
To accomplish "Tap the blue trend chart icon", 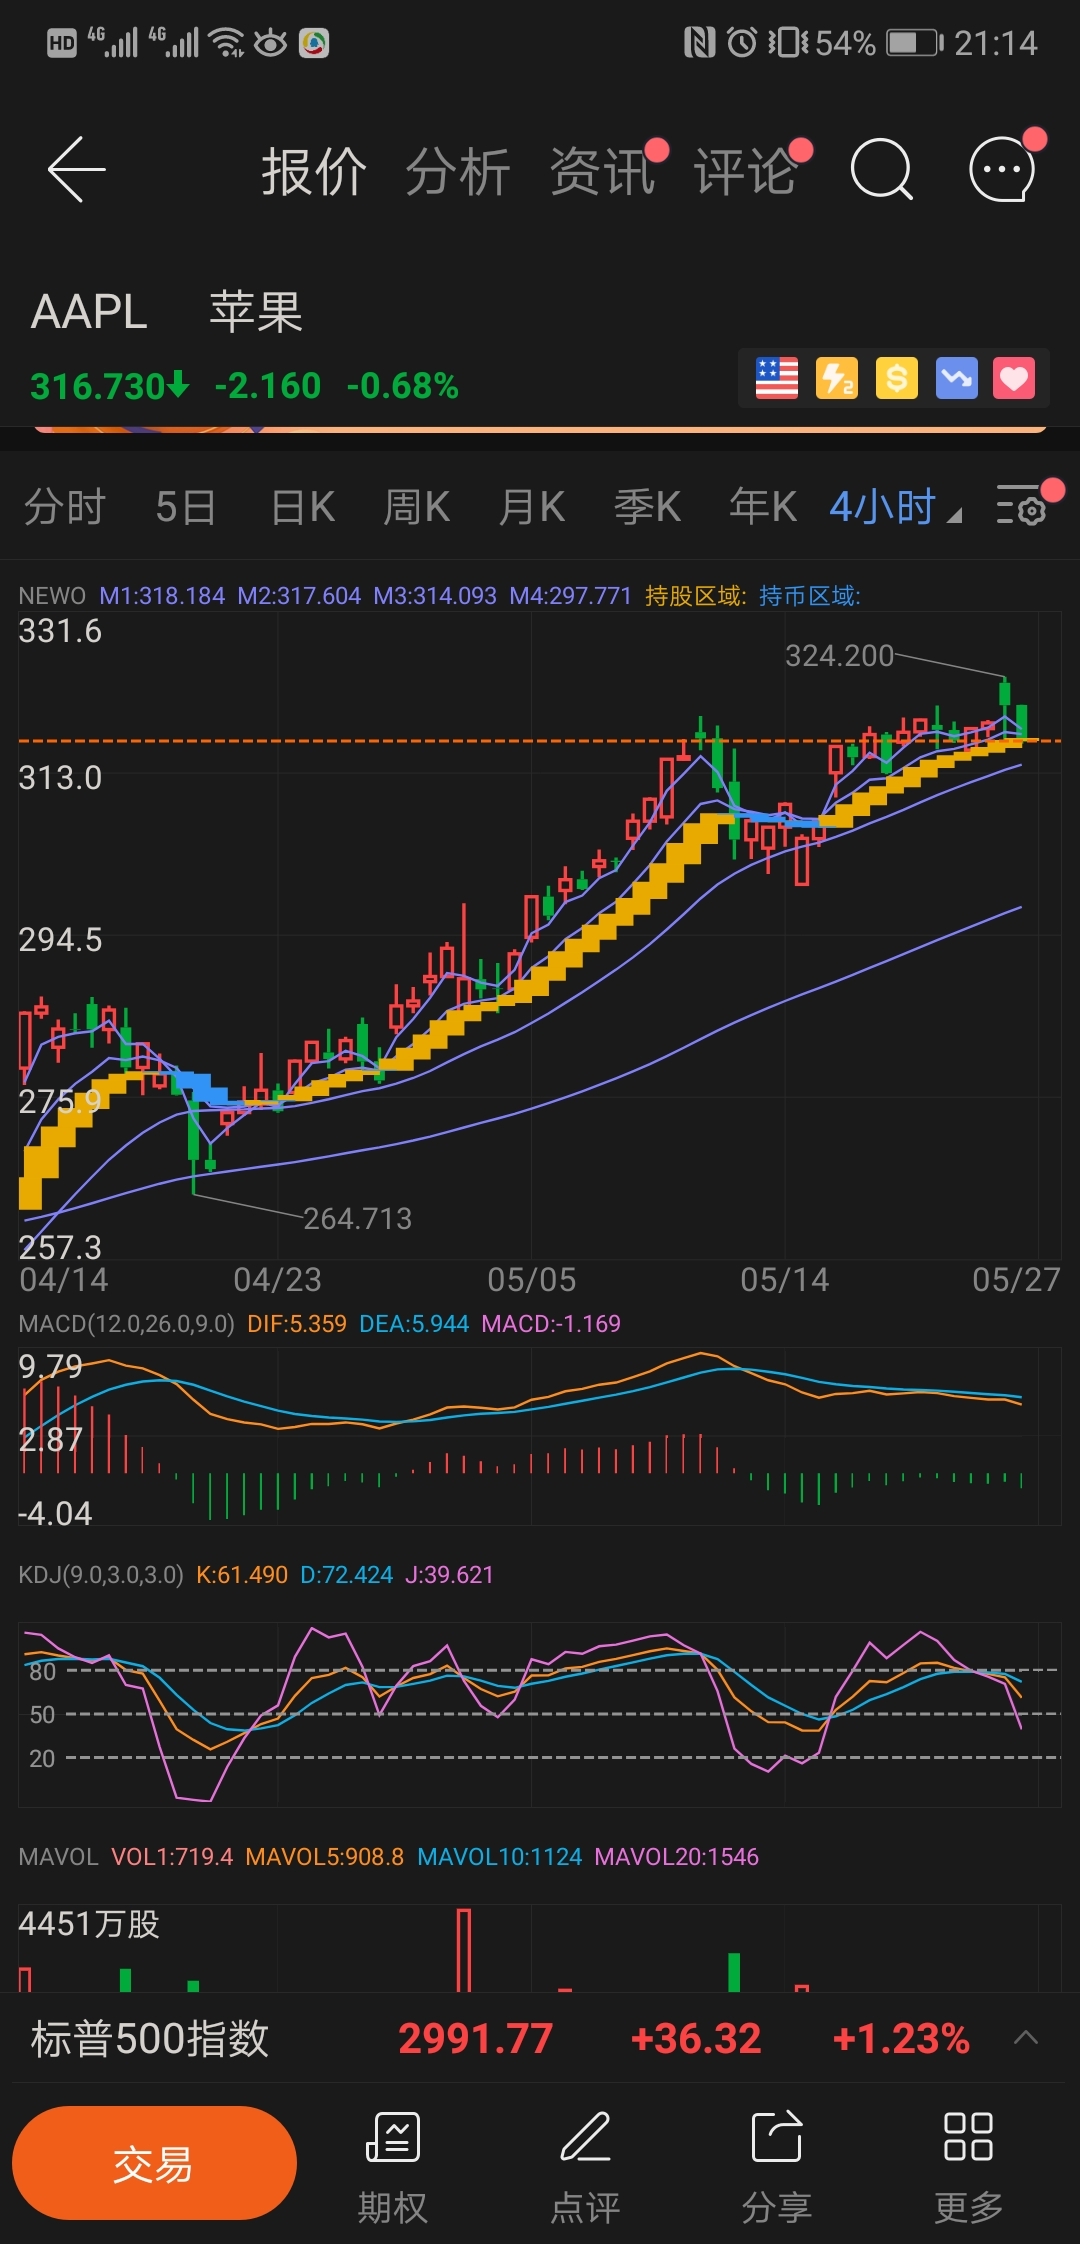I will coord(956,378).
